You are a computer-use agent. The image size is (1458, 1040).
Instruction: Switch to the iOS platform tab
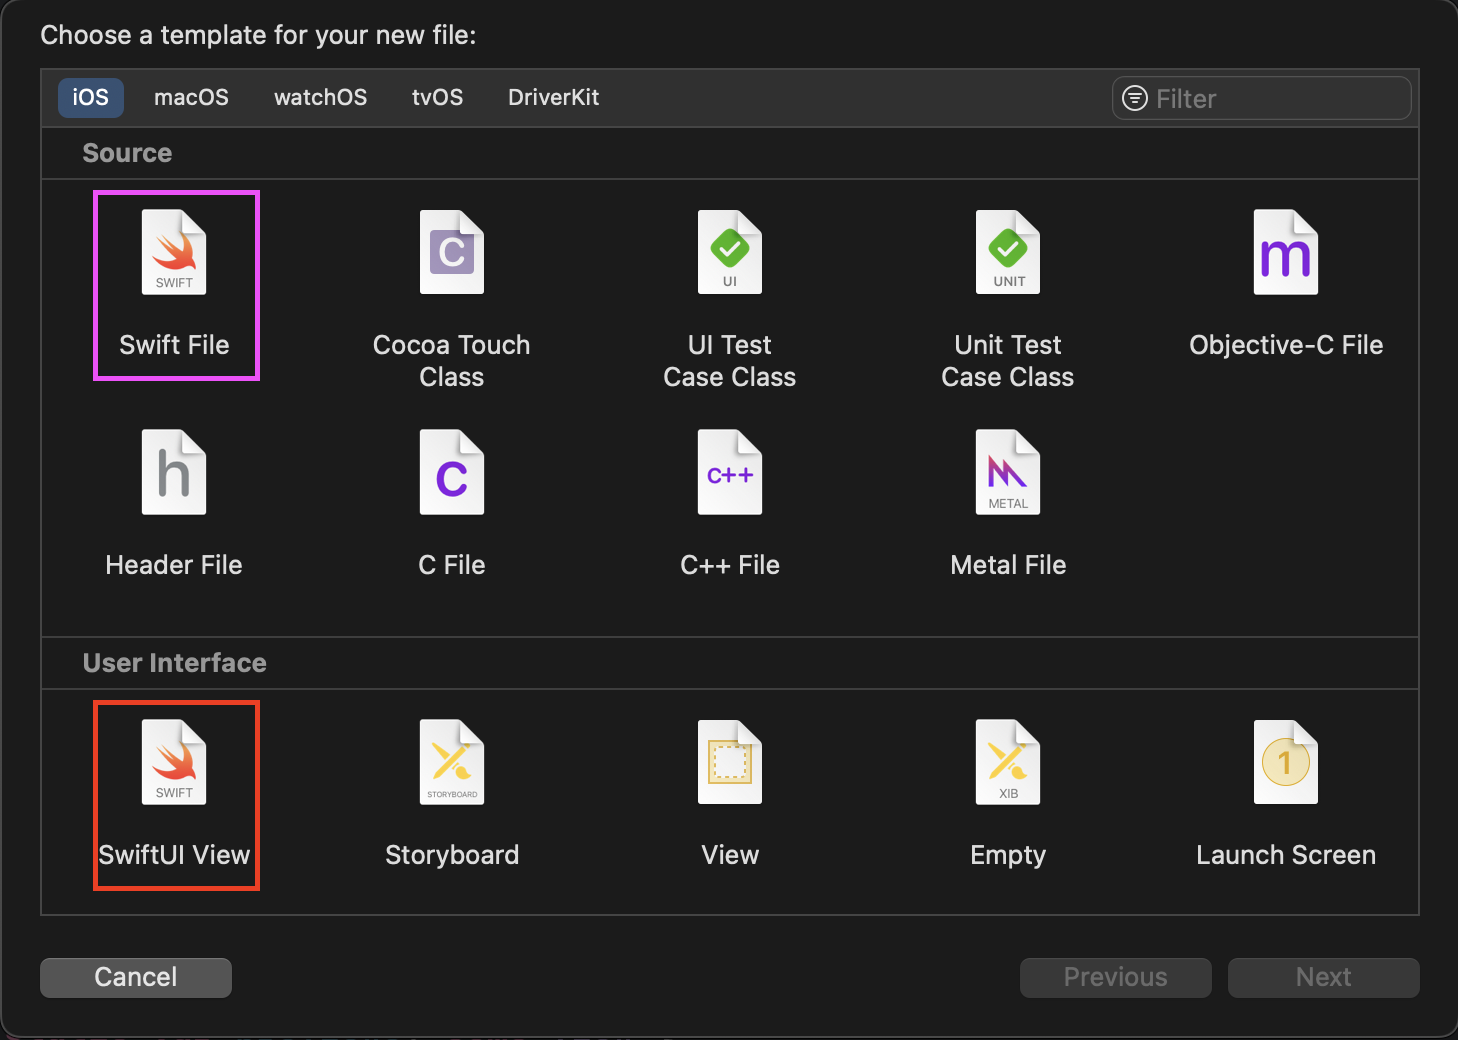pos(91,98)
